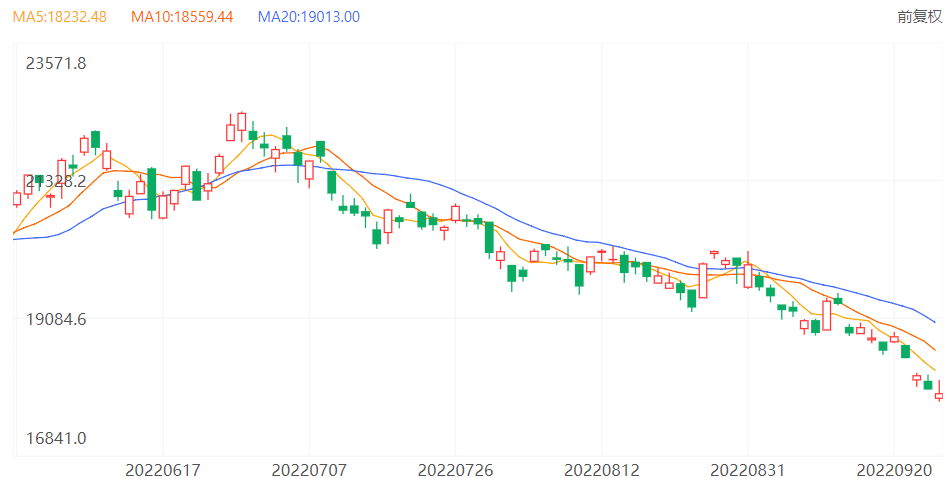Image resolution: width=951 pixels, height=478 pixels.
Task: Click the 23571.8 price axis label
Action: [x=56, y=63]
